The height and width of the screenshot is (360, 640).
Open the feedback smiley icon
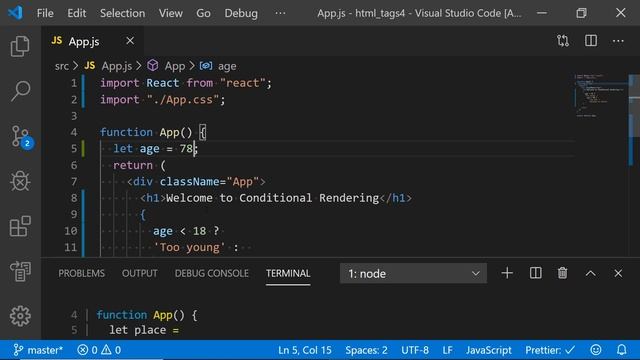[x=596, y=350]
